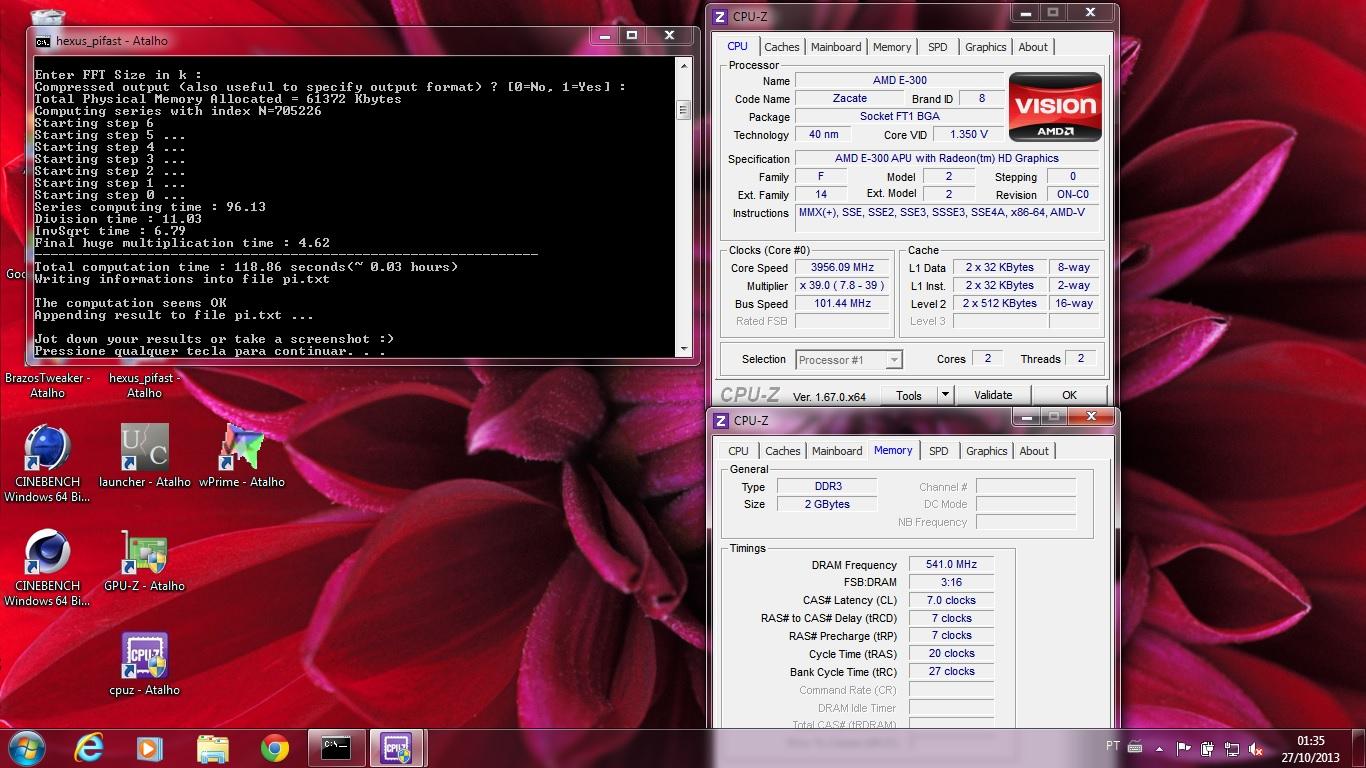Show hidden system tray icons

point(1161,747)
